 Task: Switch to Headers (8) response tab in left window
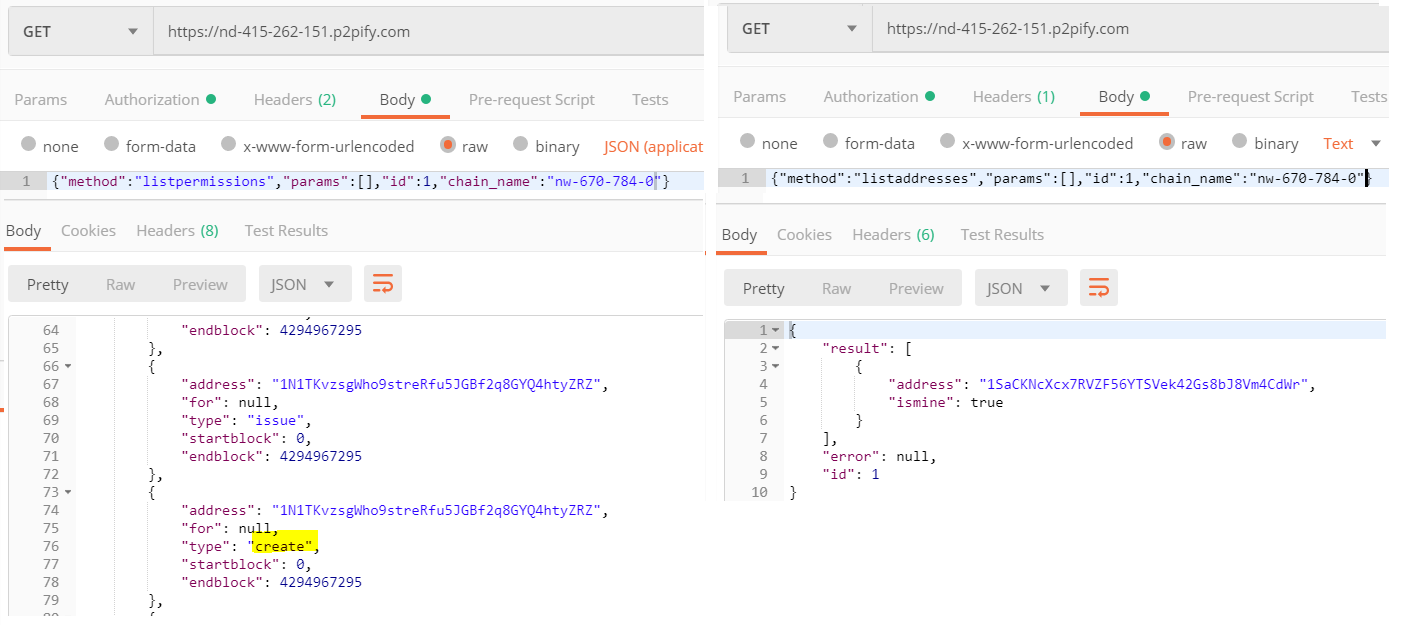pos(178,230)
